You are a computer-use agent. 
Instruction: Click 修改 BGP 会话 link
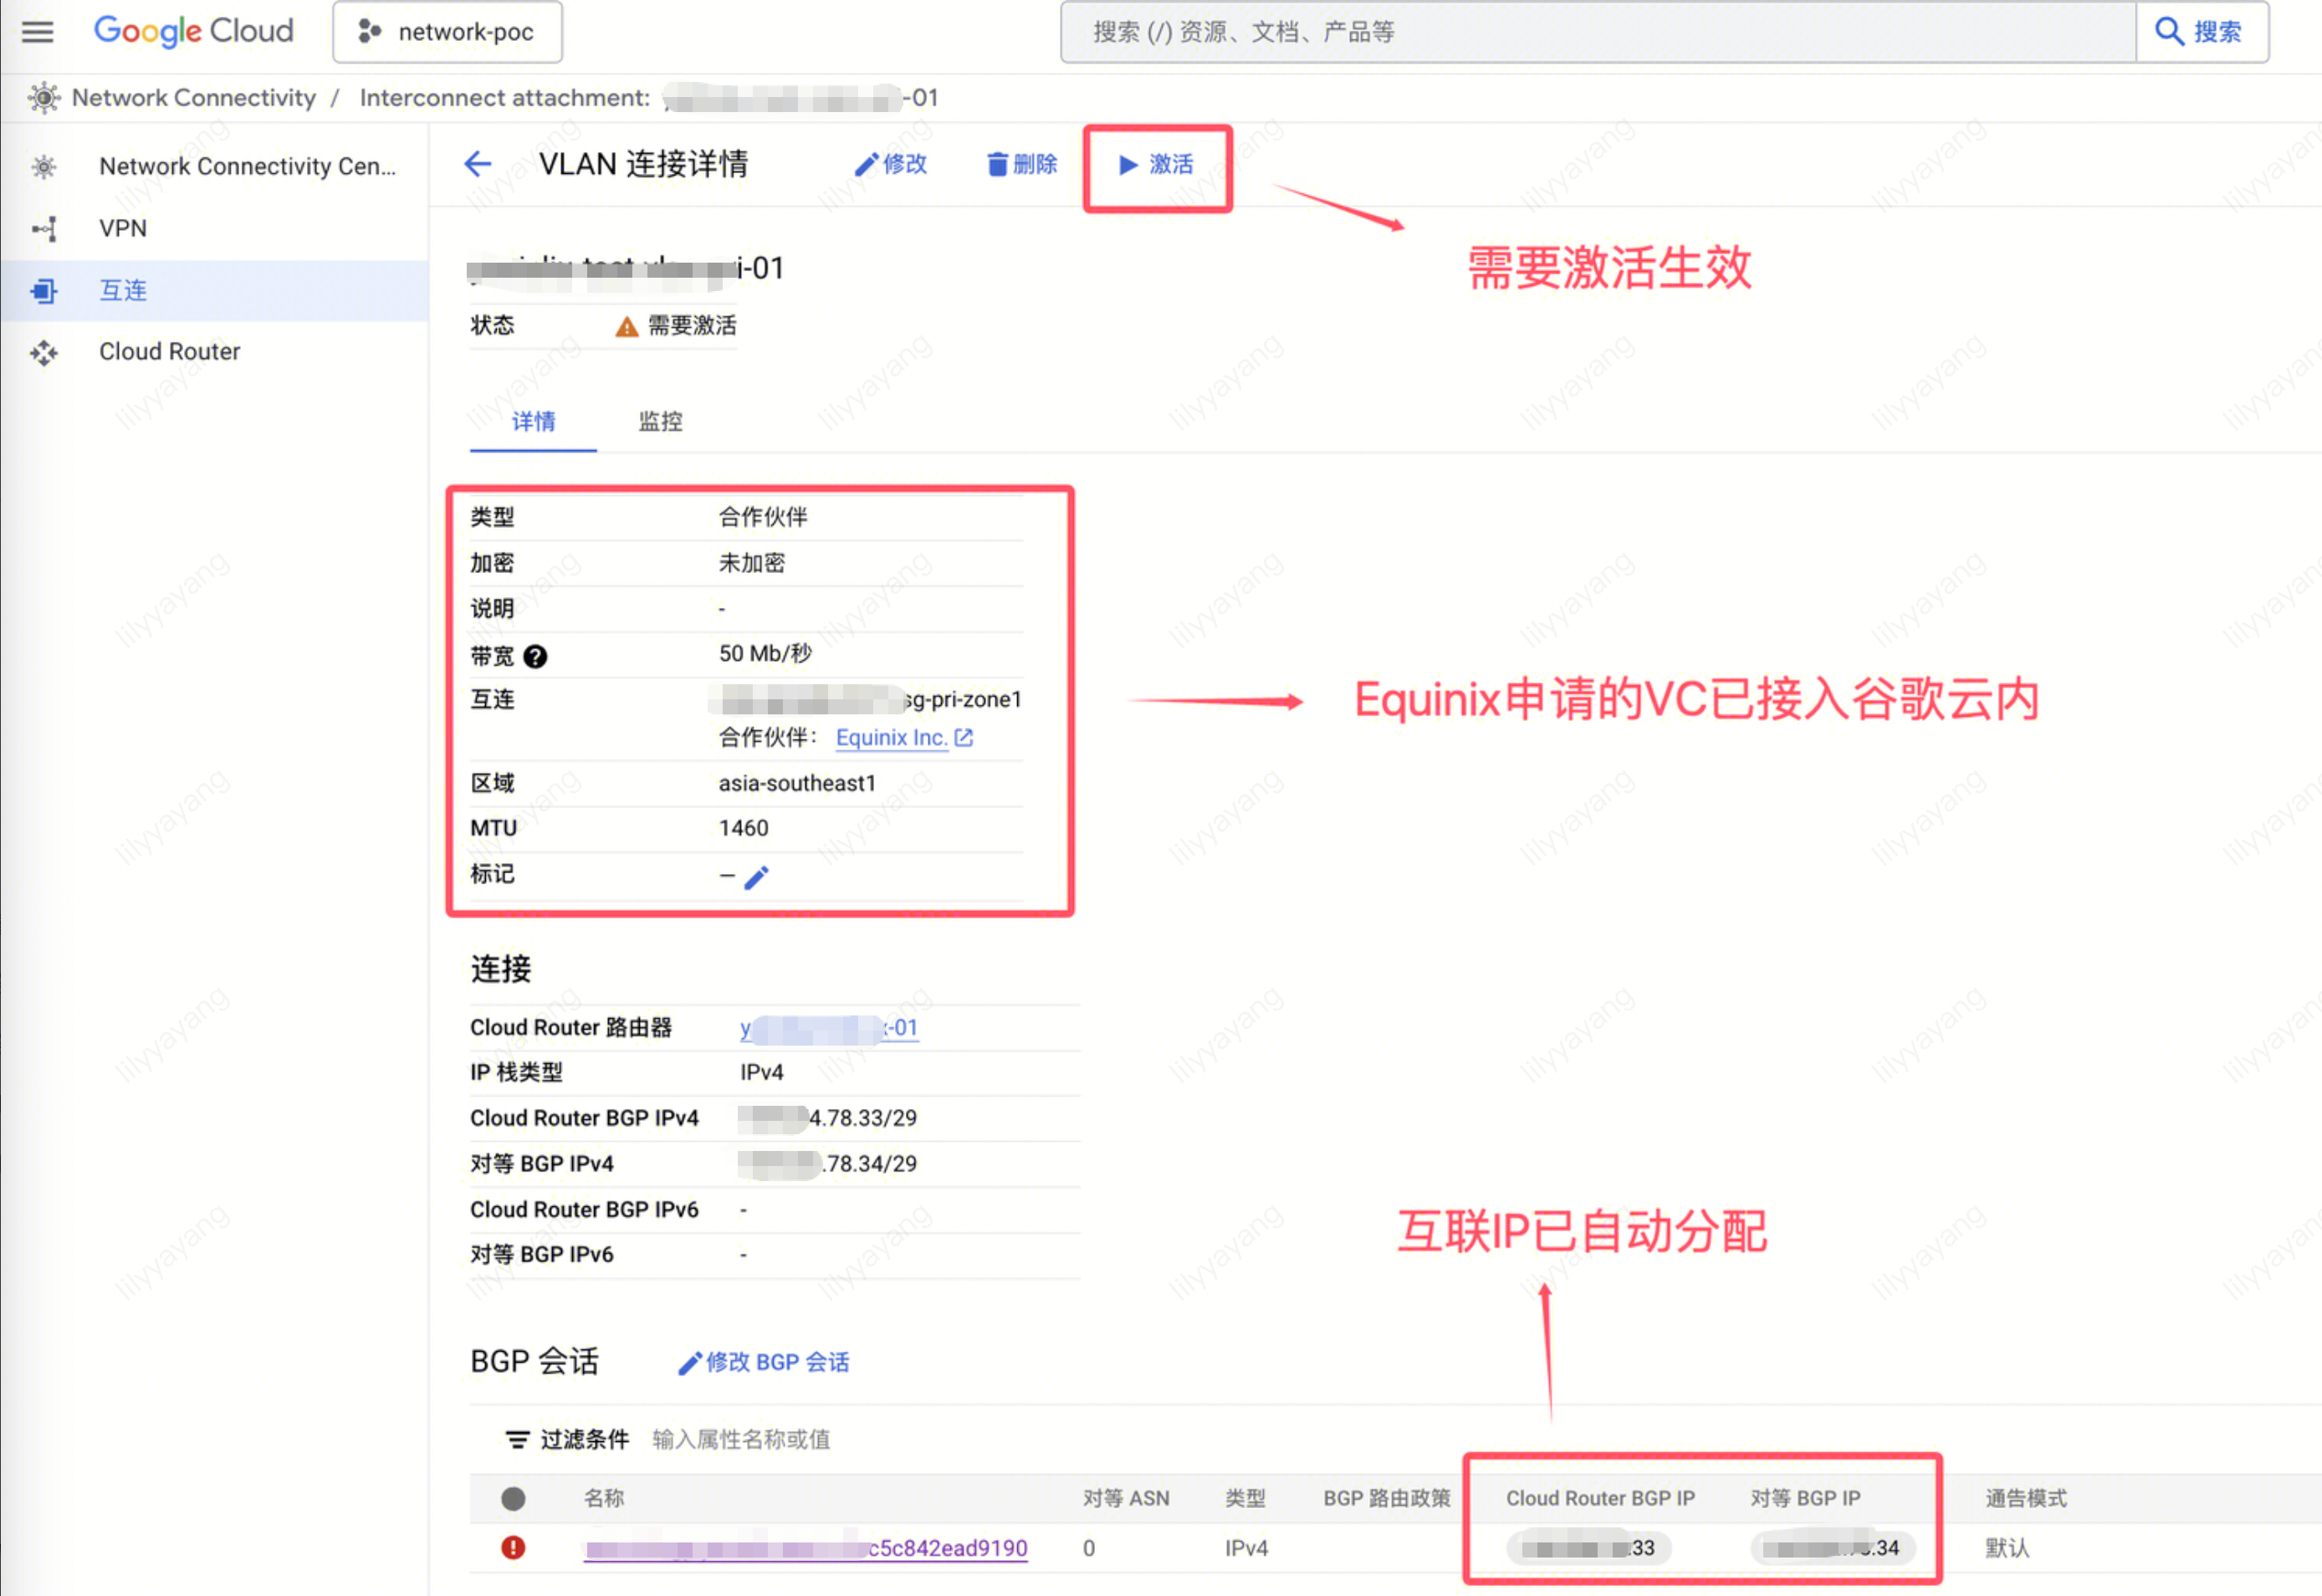(764, 1362)
